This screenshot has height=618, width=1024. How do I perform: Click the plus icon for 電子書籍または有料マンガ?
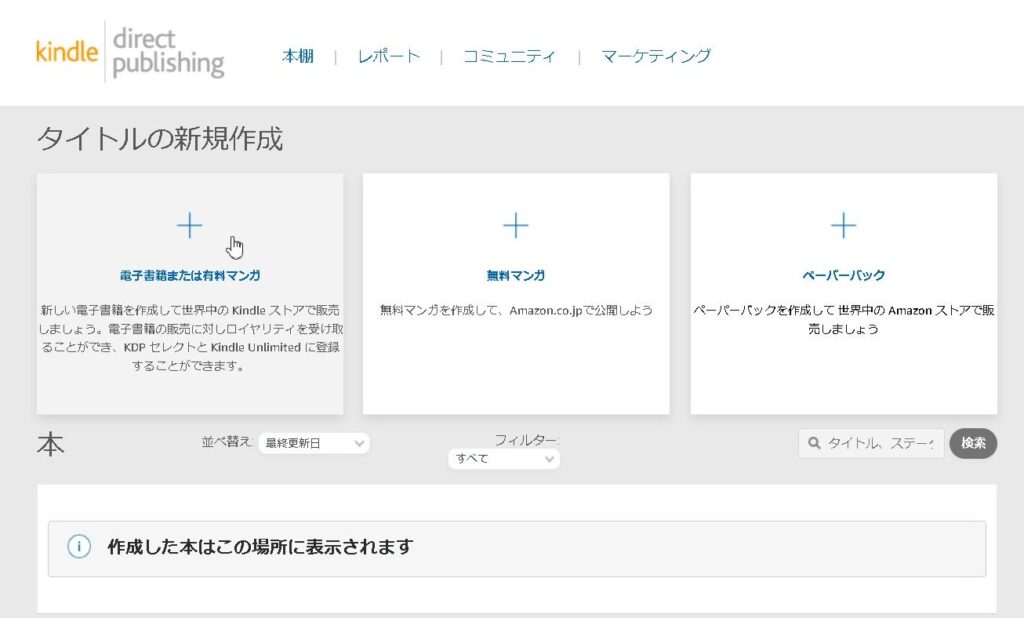(x=190, y=226)
